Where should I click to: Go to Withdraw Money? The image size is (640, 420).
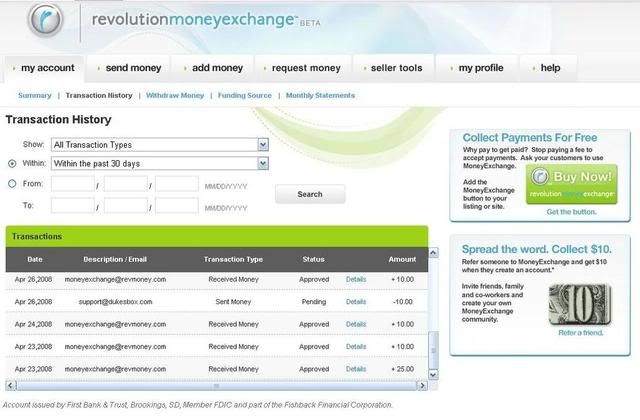pos(175,96)
